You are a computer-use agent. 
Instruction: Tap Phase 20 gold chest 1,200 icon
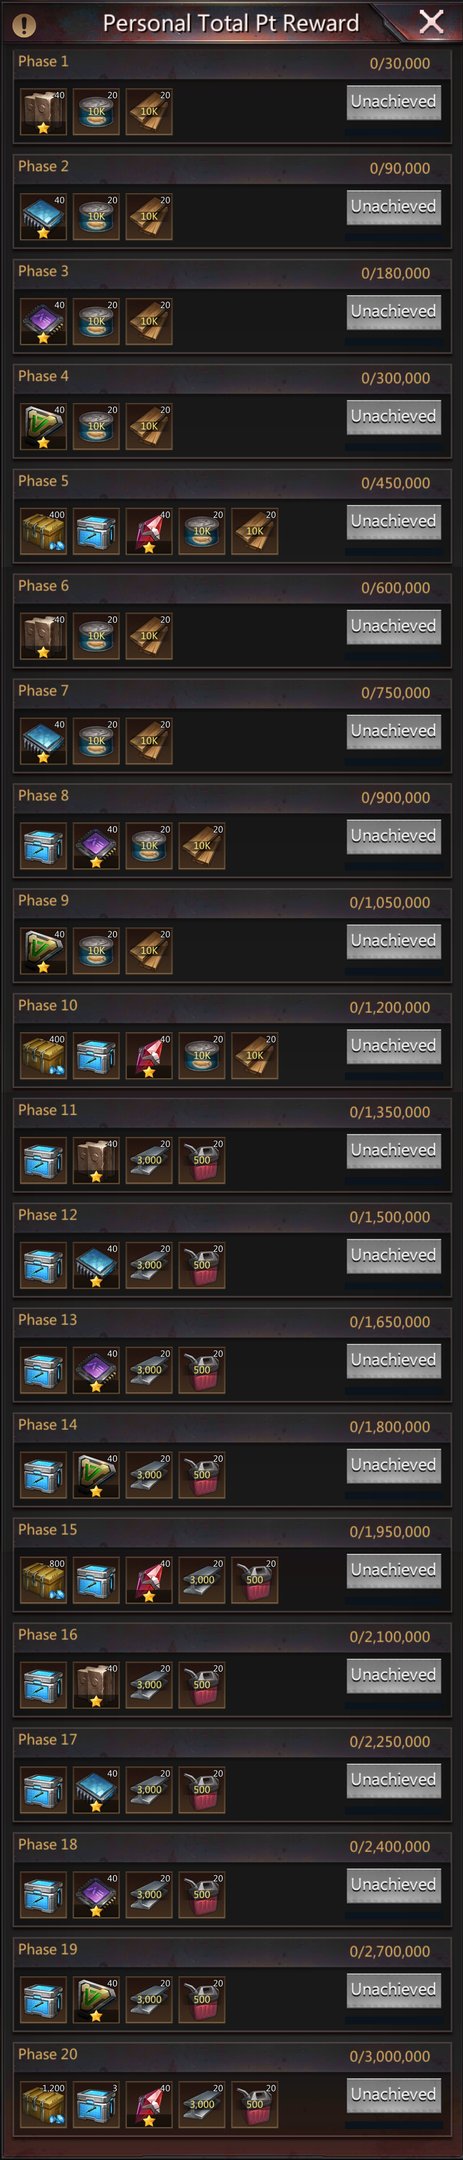[44, 2105]
